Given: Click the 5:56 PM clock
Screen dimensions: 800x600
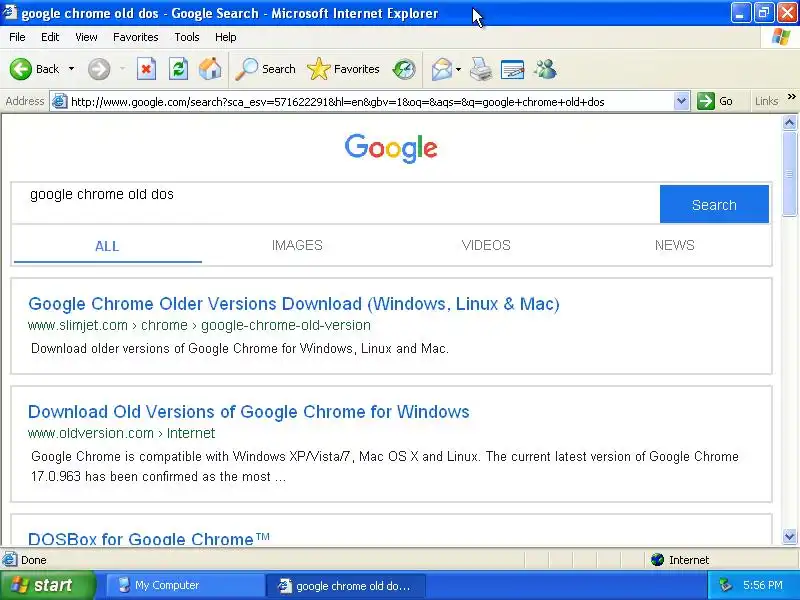Looking at the screenshot, I should [763, 585].
